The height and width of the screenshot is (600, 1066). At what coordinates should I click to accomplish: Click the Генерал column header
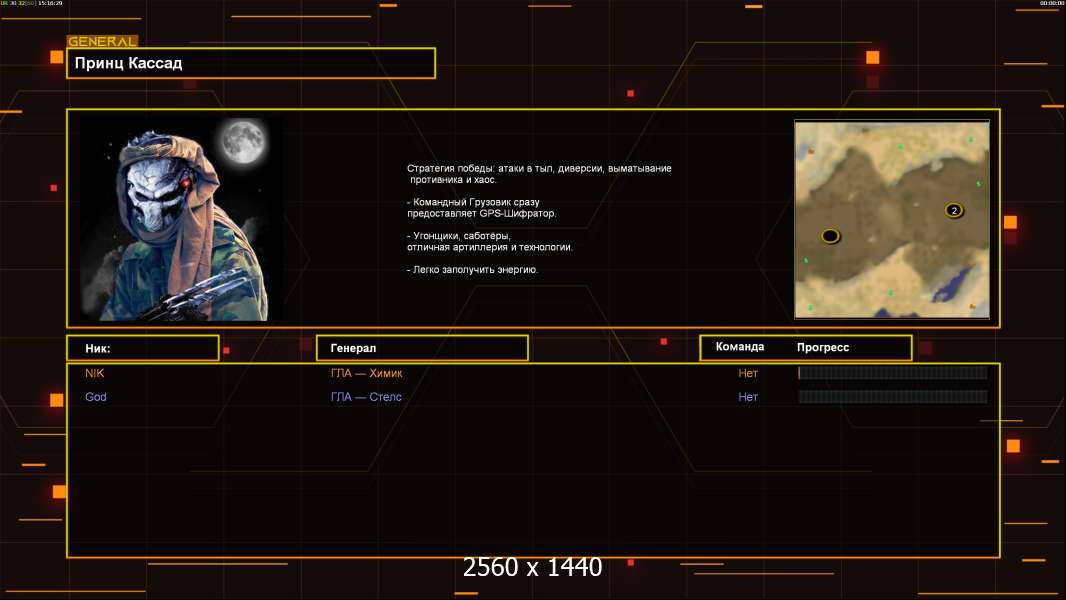[x=422, y=348]
